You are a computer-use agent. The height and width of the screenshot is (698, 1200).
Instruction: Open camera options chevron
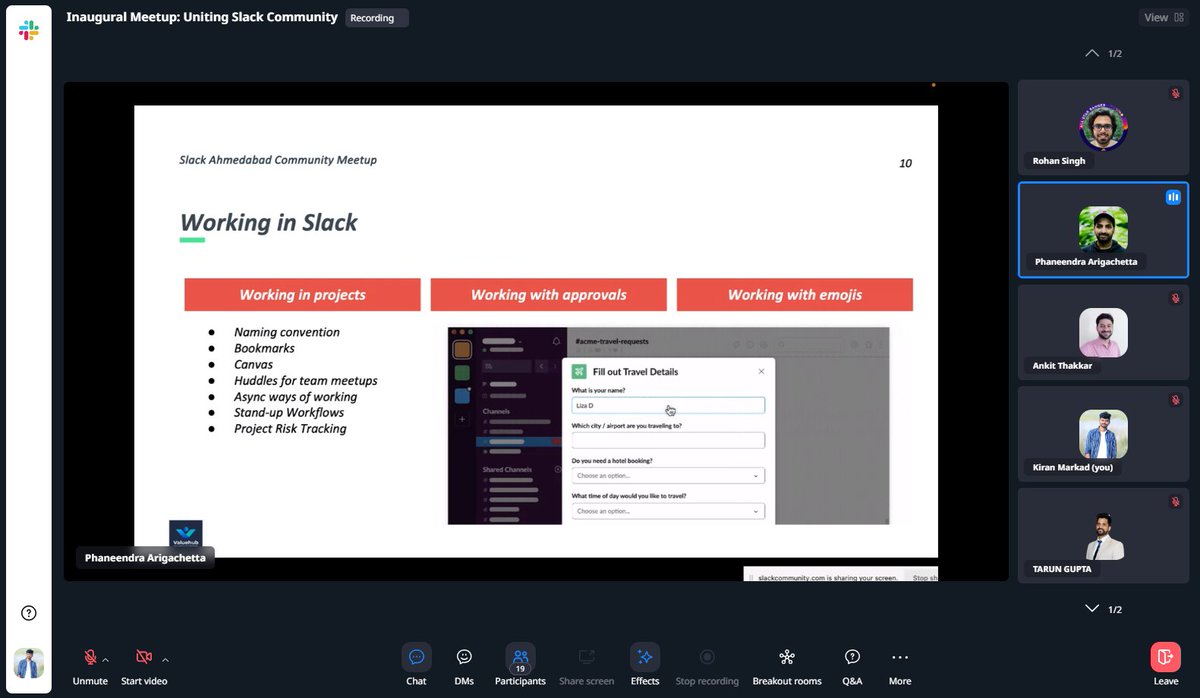166,657
